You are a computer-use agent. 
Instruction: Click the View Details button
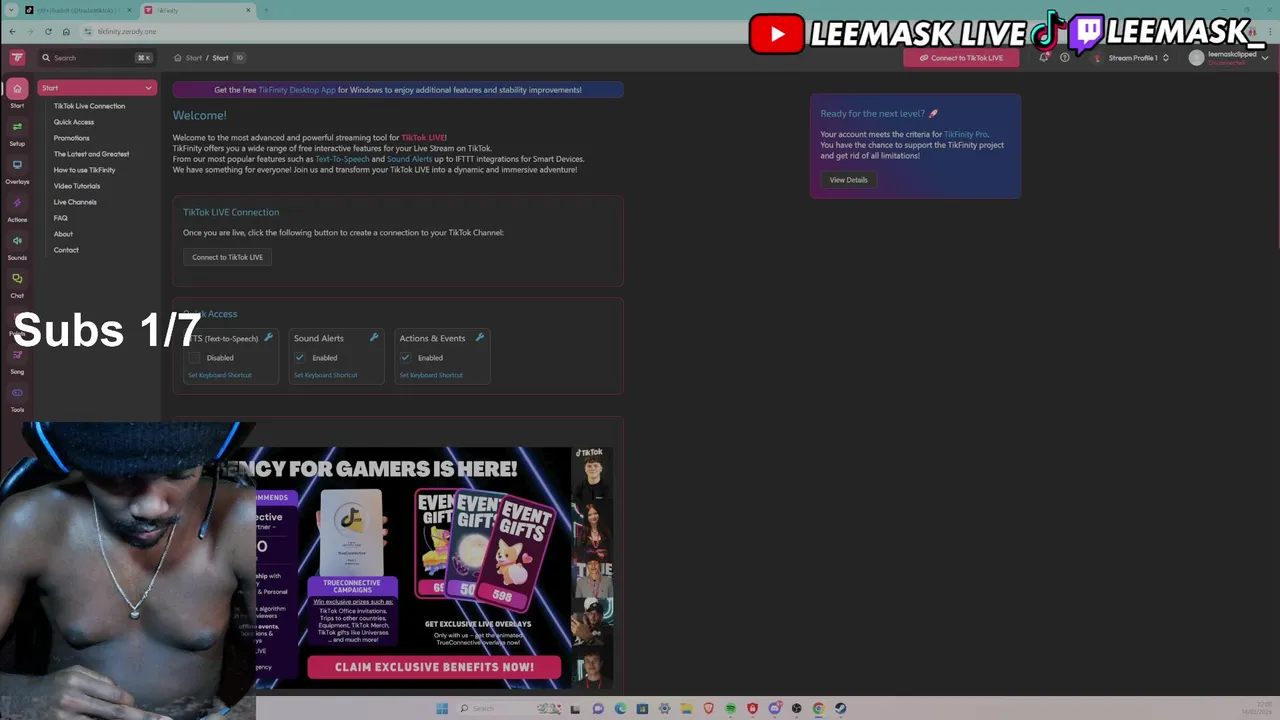[x=848, y=180]
